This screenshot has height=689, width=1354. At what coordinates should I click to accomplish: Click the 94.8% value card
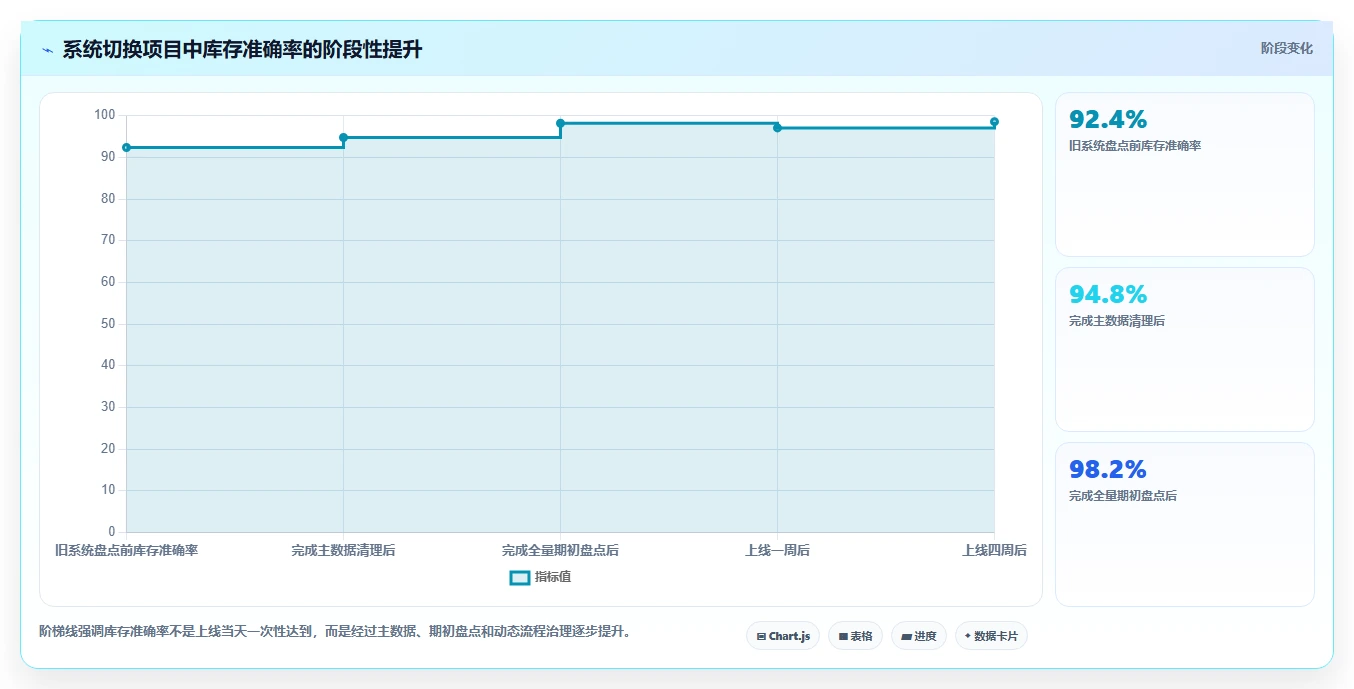1184,349
